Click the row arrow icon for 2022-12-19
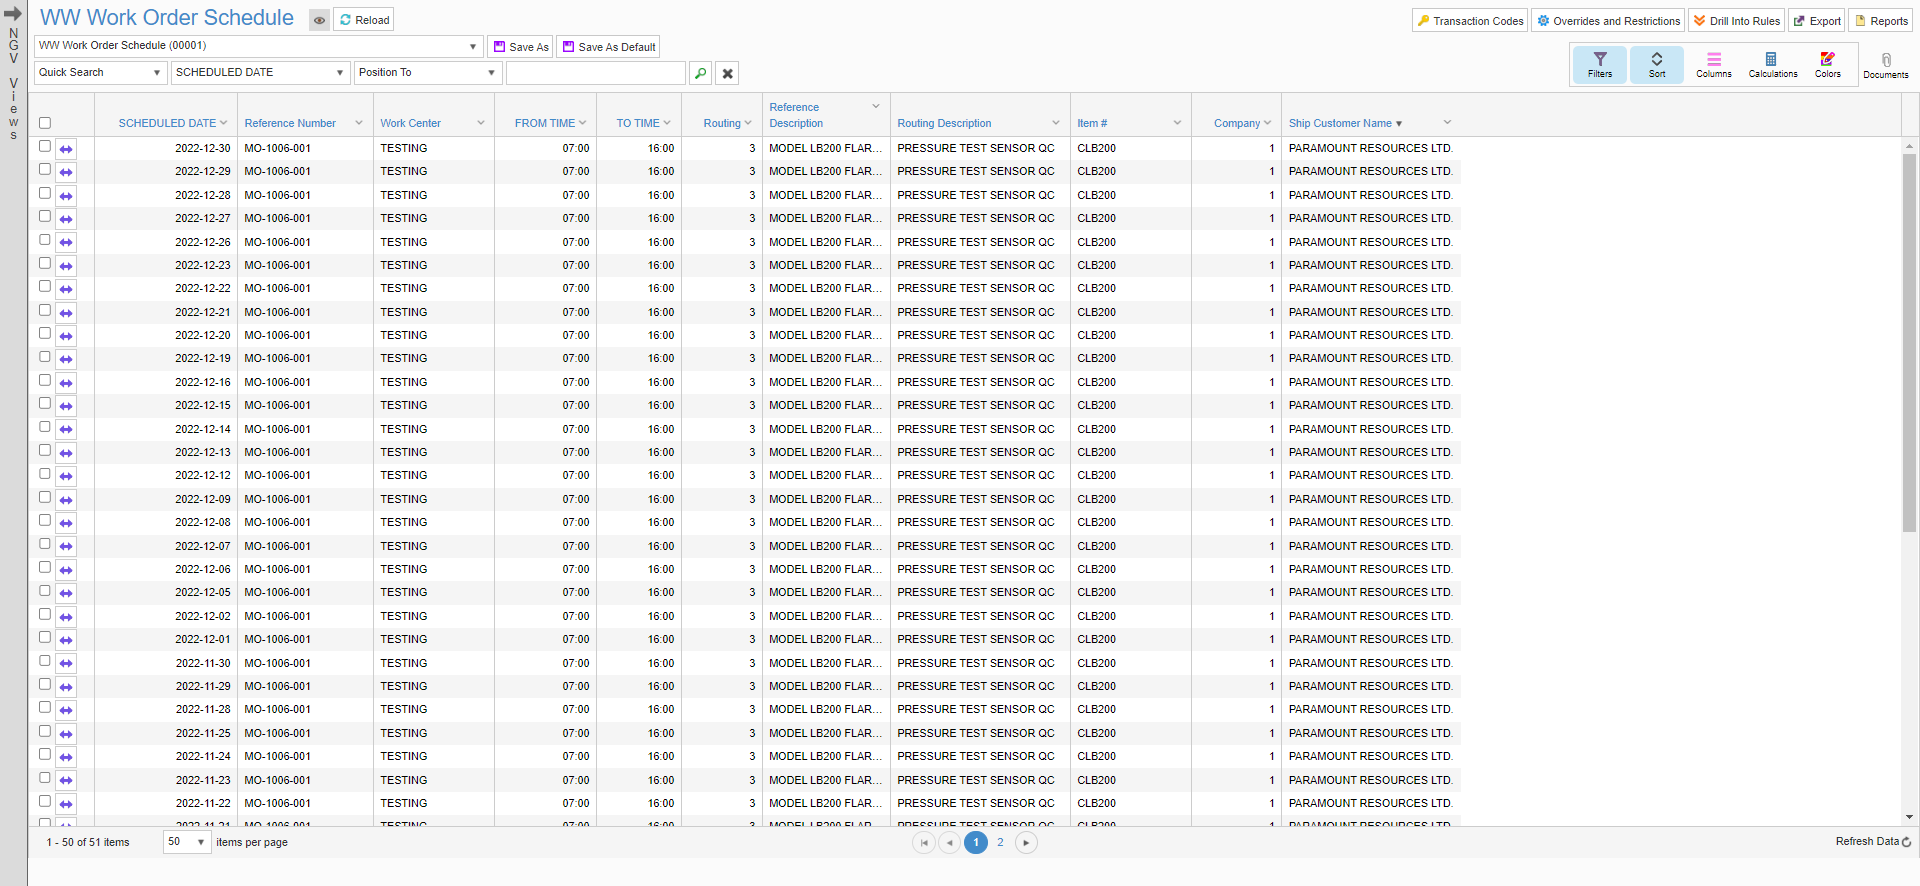The height and width of the screenshot is (886, 1920). [66, 359]
